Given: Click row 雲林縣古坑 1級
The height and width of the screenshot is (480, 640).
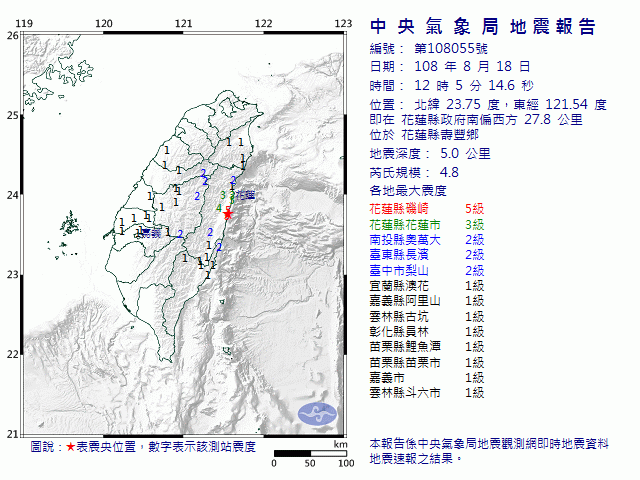Looking at the screenshot, I should [x=427, y=316].
